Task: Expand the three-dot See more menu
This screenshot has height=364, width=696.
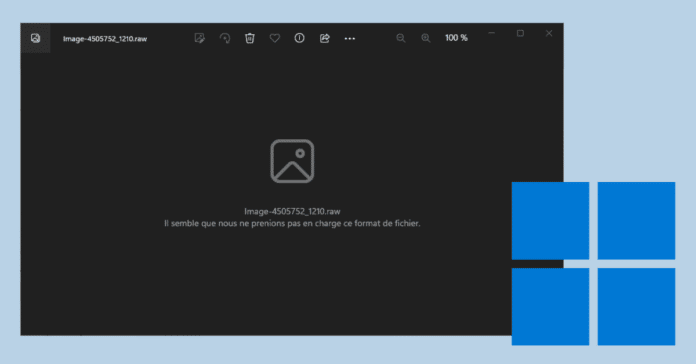Action: pos(350,39)
